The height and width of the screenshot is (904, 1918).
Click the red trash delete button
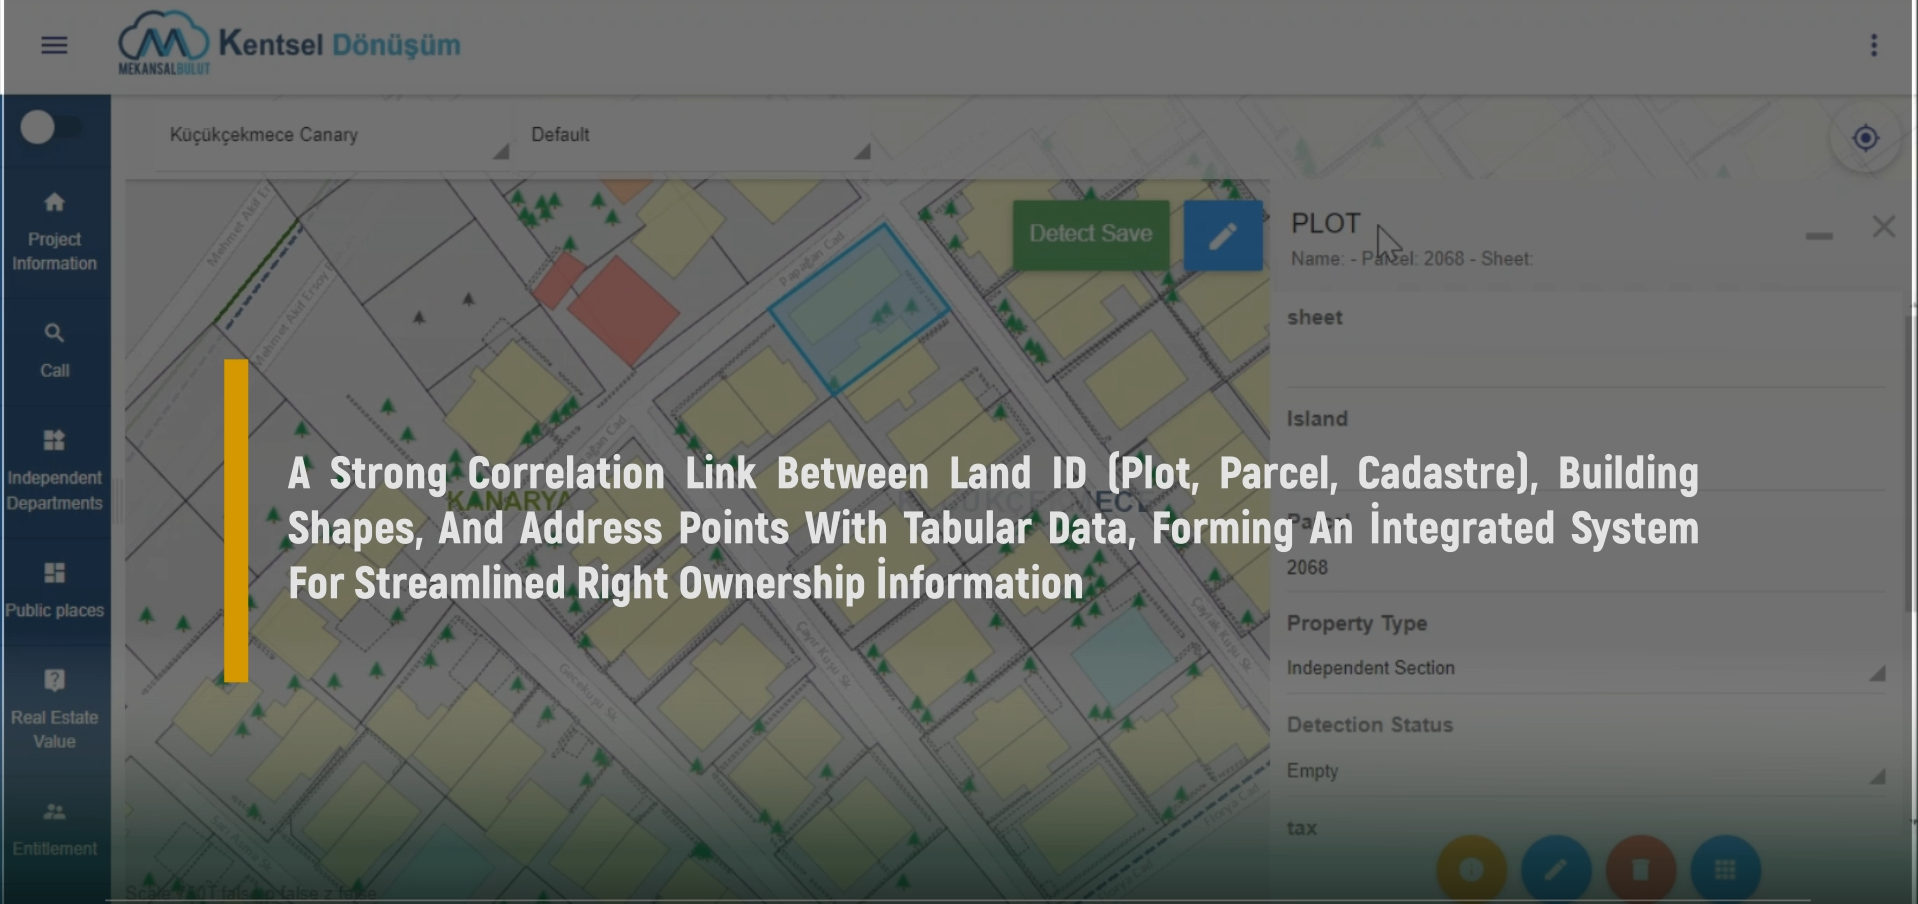click(x=1640, y=870)
